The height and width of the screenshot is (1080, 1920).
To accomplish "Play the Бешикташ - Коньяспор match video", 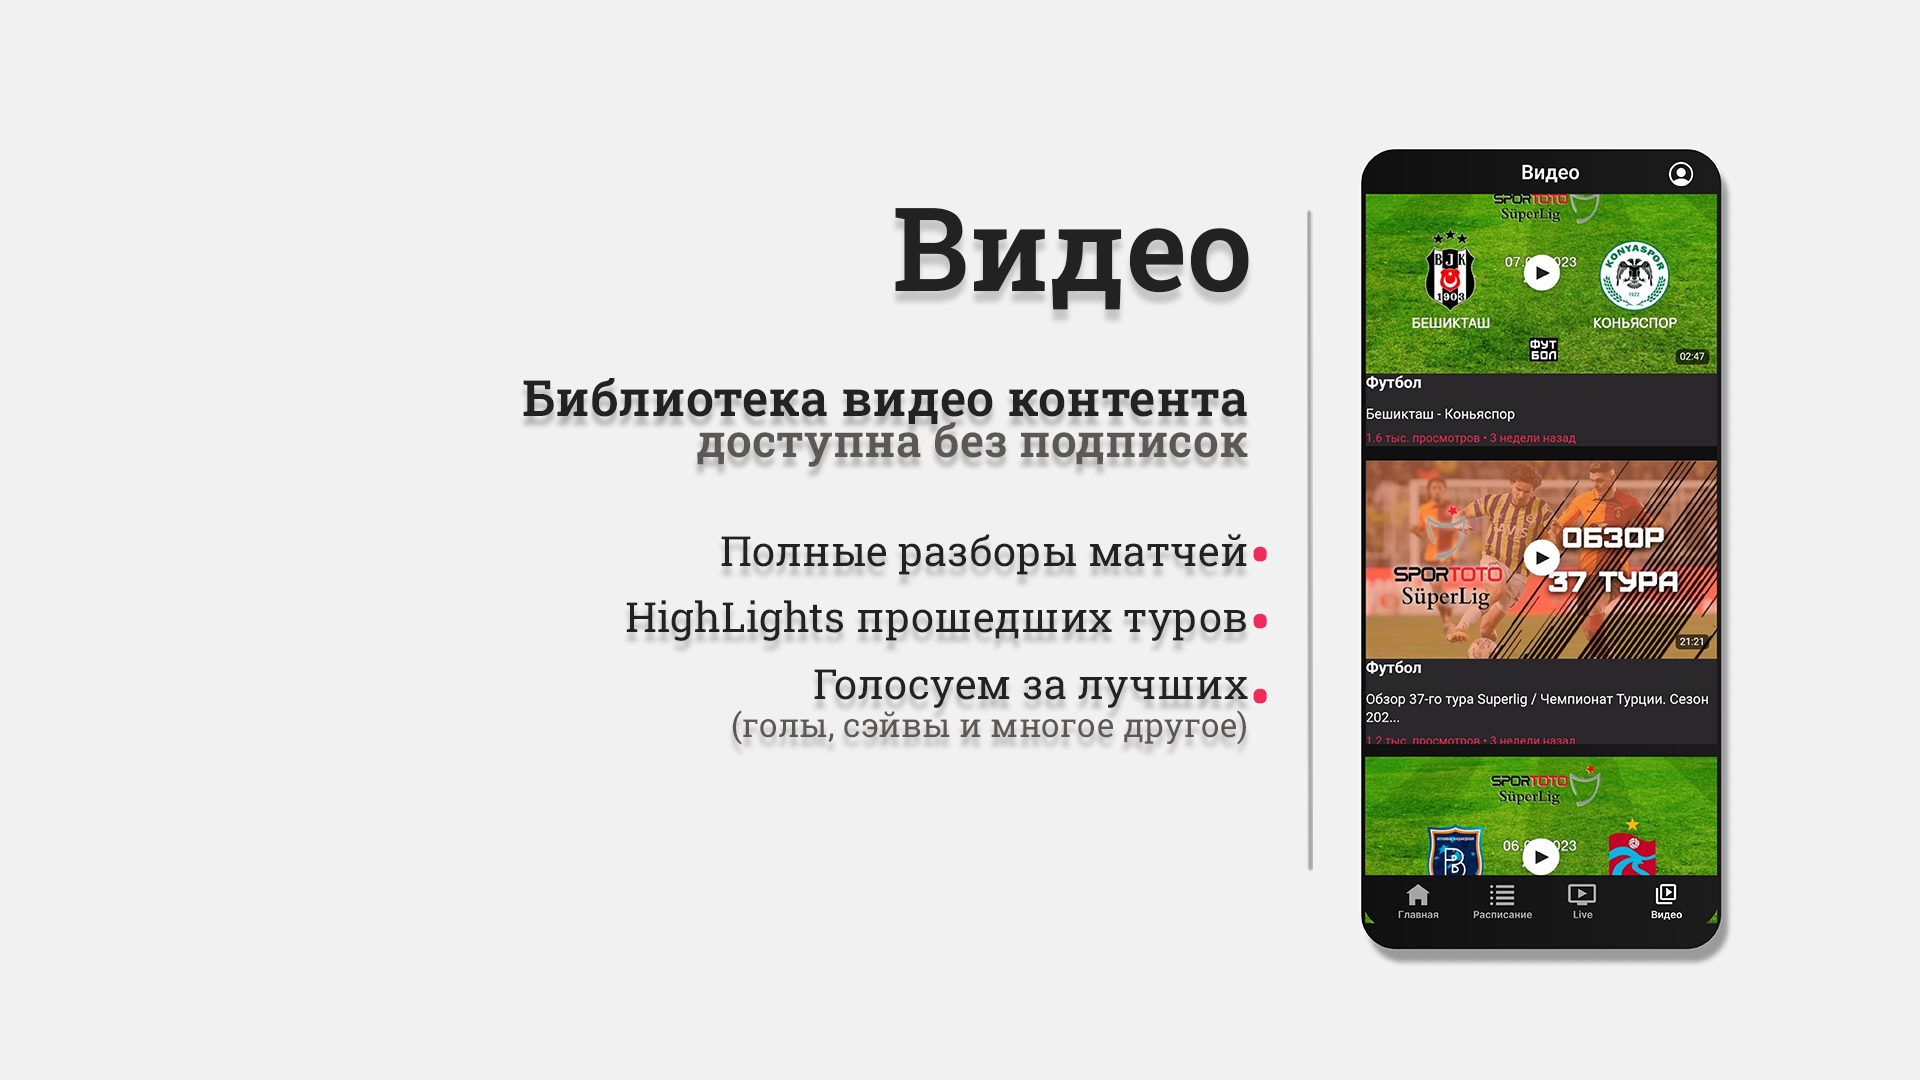I will (x=1542, y=273).
